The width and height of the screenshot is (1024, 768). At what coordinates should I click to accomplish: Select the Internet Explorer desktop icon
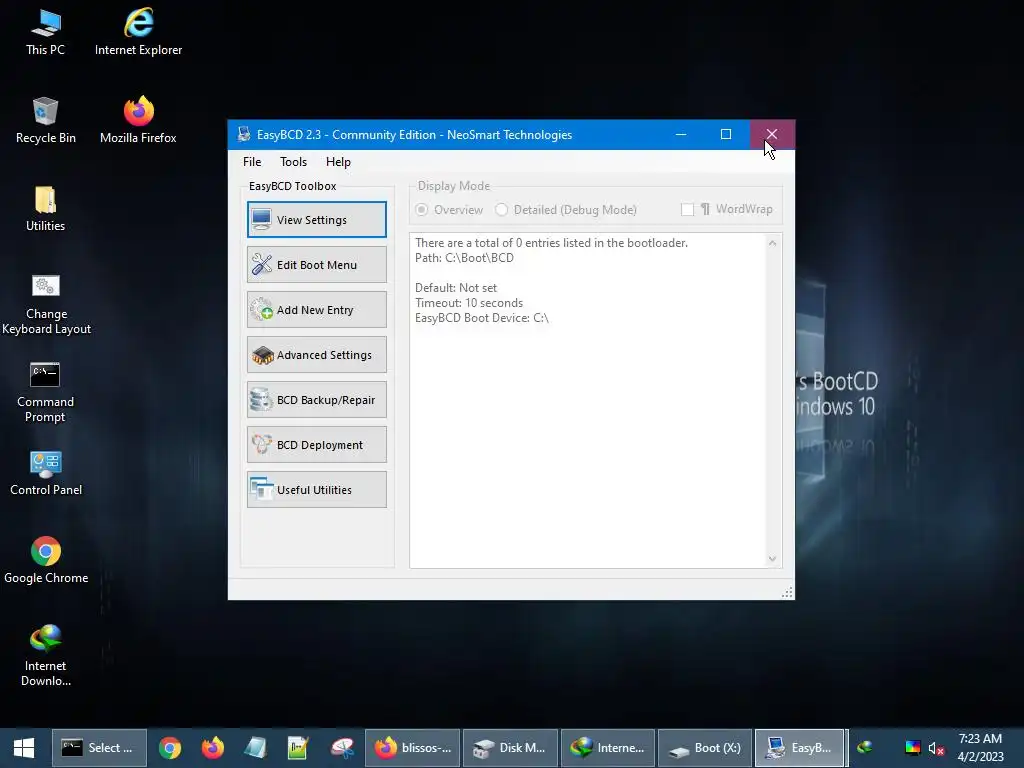[x=138, y=33]
